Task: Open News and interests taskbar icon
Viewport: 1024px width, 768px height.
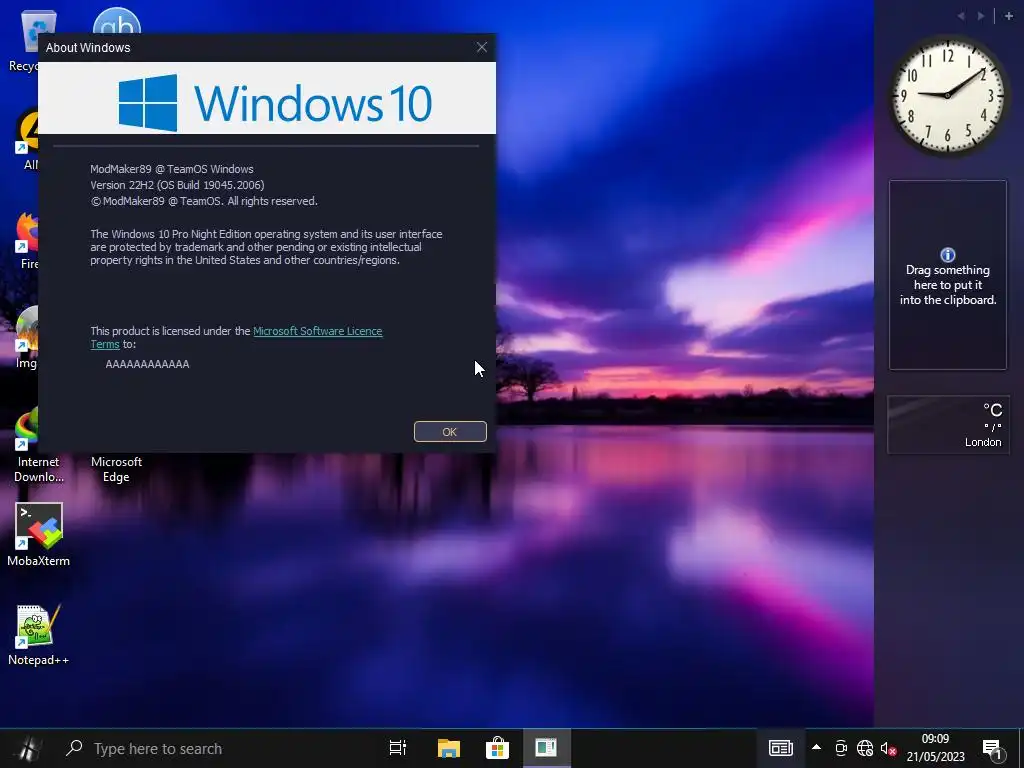Action: pyautogui.click(x=780, y=748)
